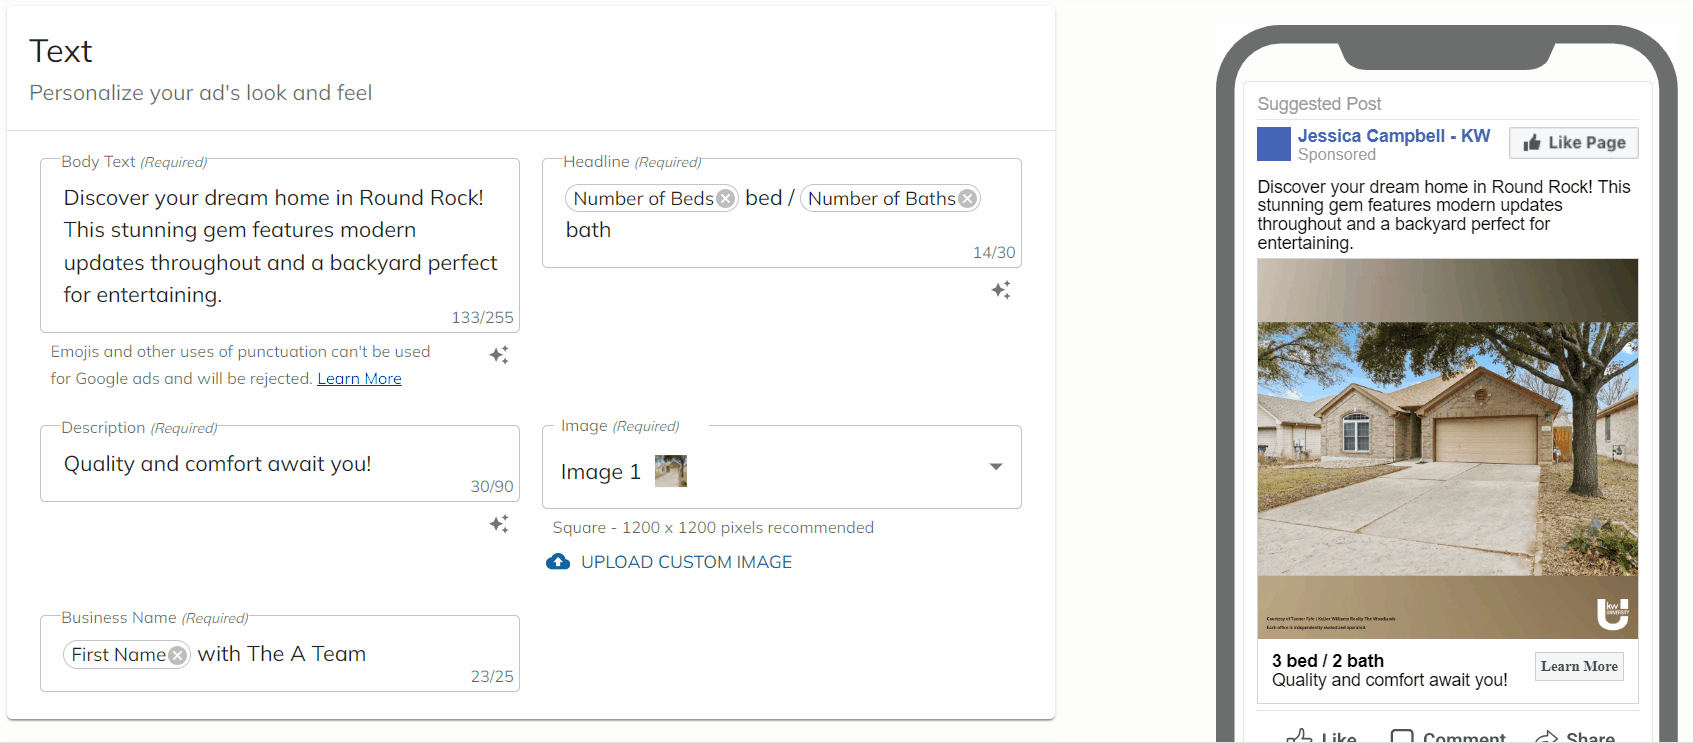Click the Image 1 thumbnail preview
The image size is (1693, 743).
[670, 471]
